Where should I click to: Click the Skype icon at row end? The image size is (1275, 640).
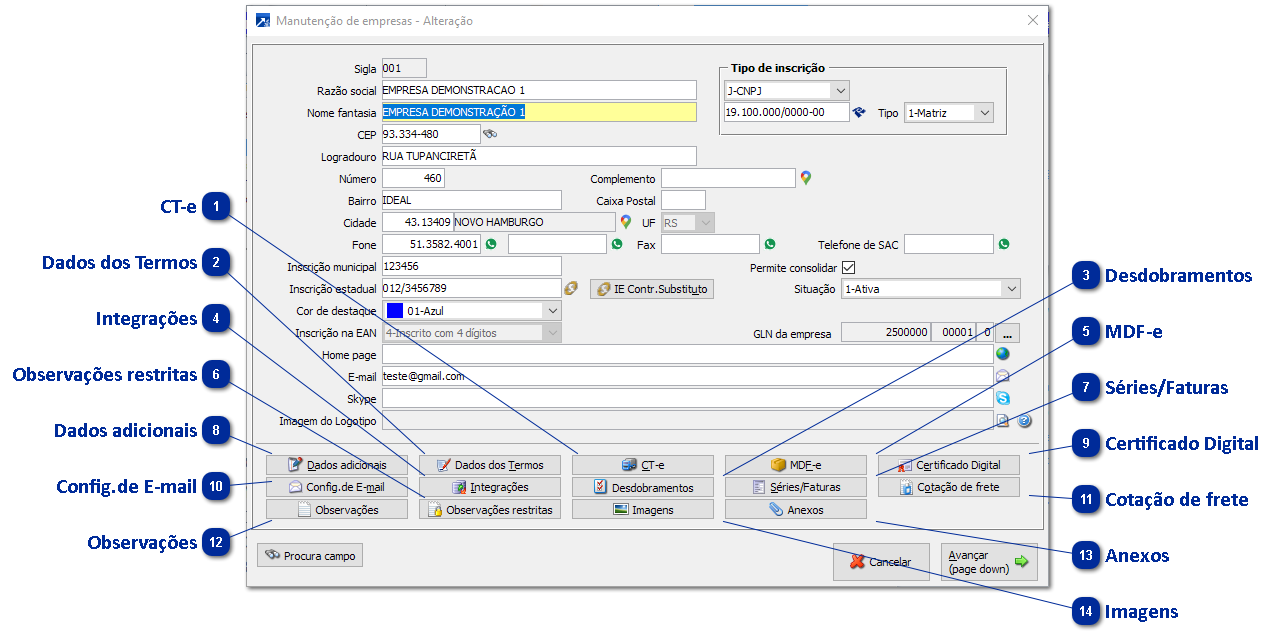coord(1002,398)
